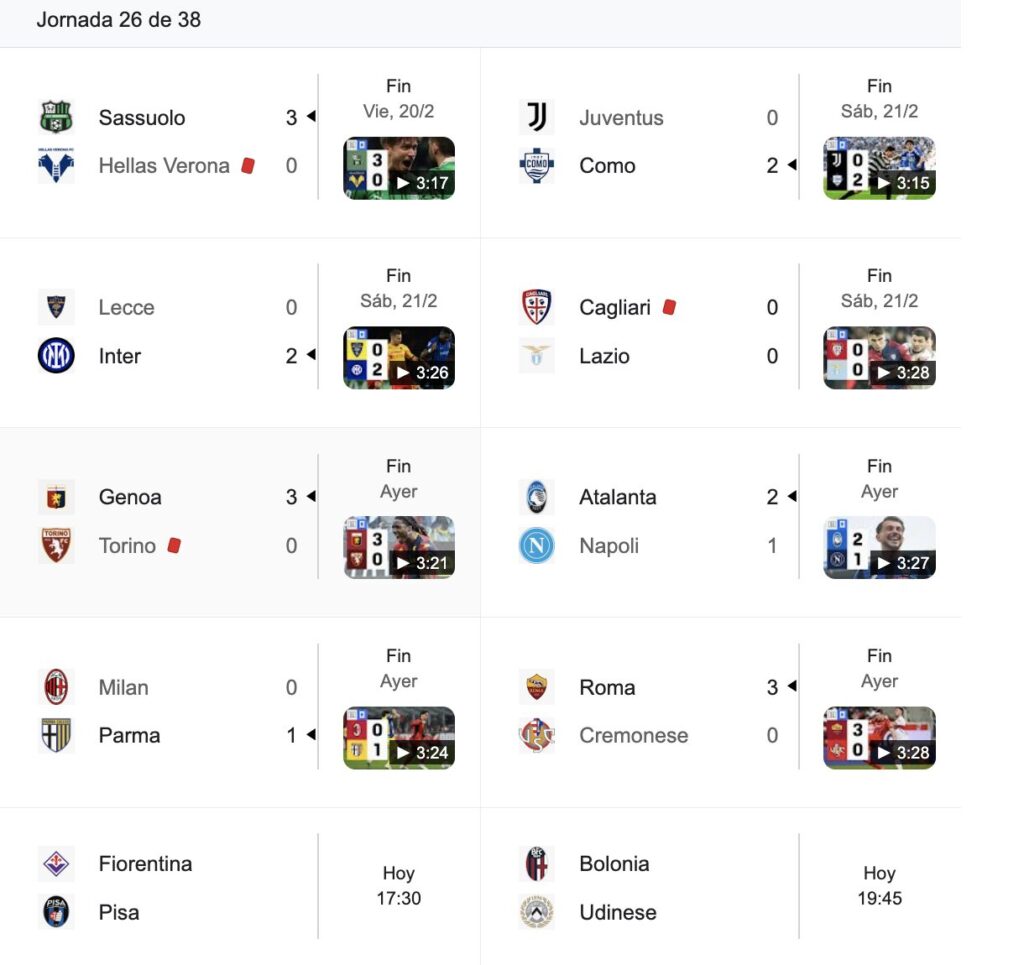Image resolution: width=1024 pixels, height=965 pixels.
Task: Play Milan vs Parma highlights video
Action: coord(399,738)
